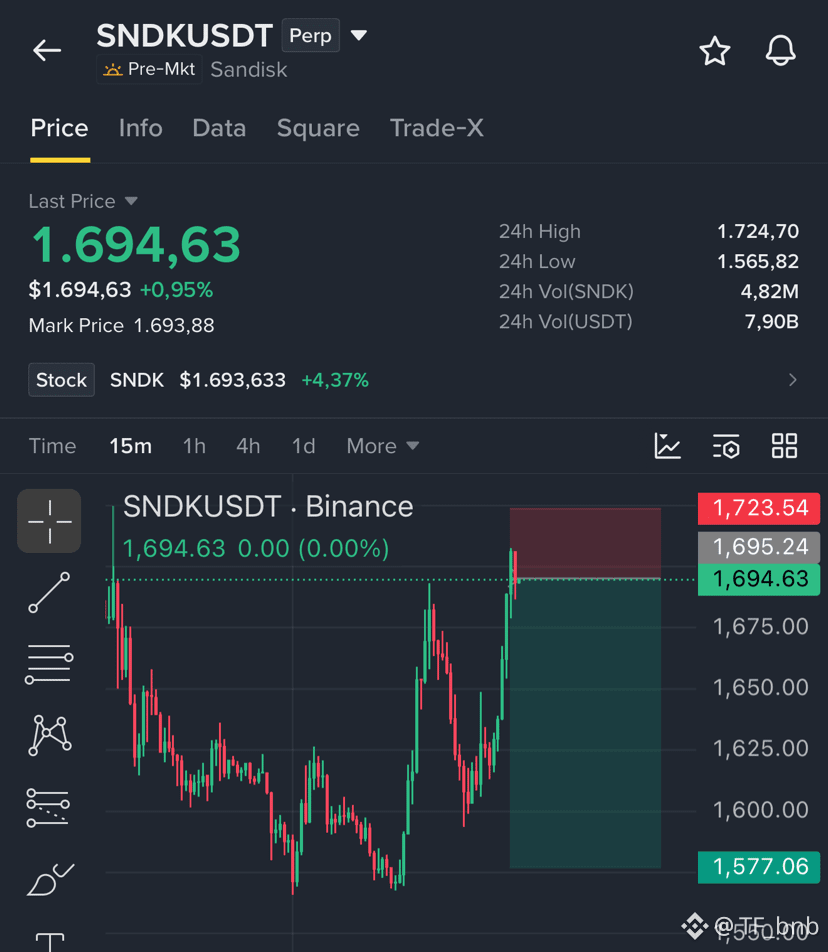Select the Fibonacci retracement tool
The height and width of the screenshot is (952, 828).
48,808
